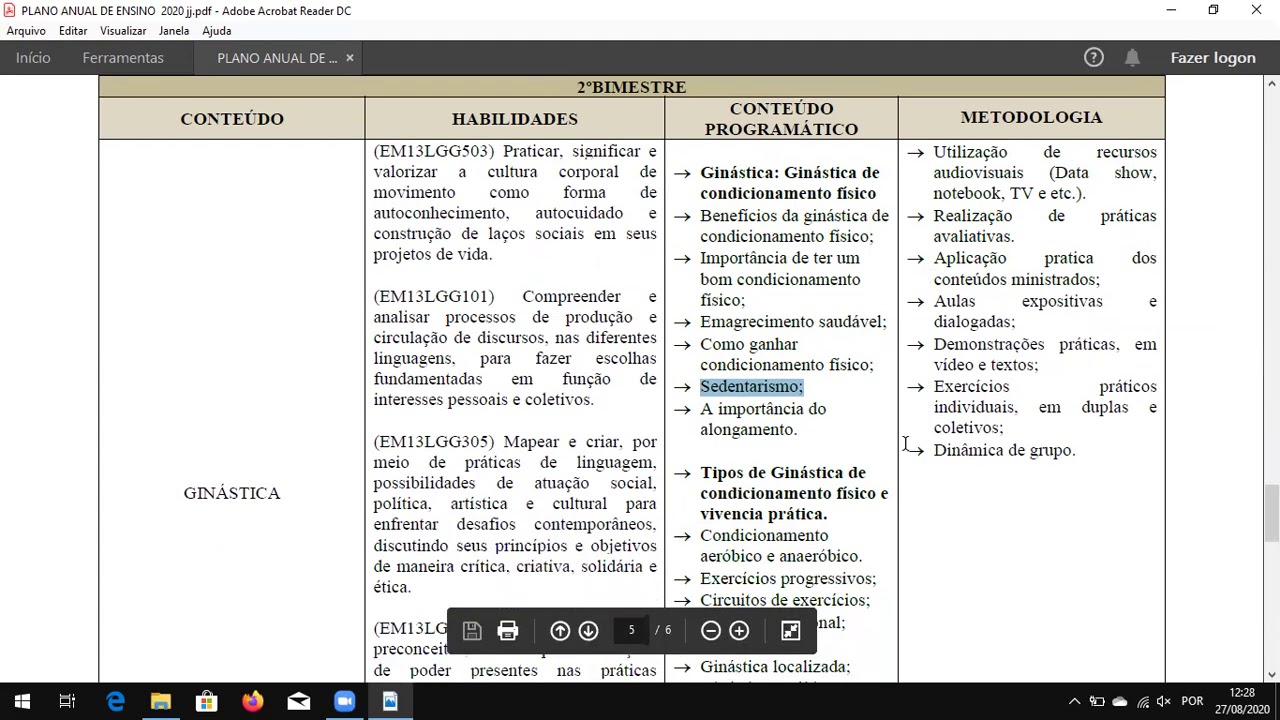Print the document using printer icon
Image resolution: width=1280 pixels, height=720 pixels.
(x=508, y=631)
